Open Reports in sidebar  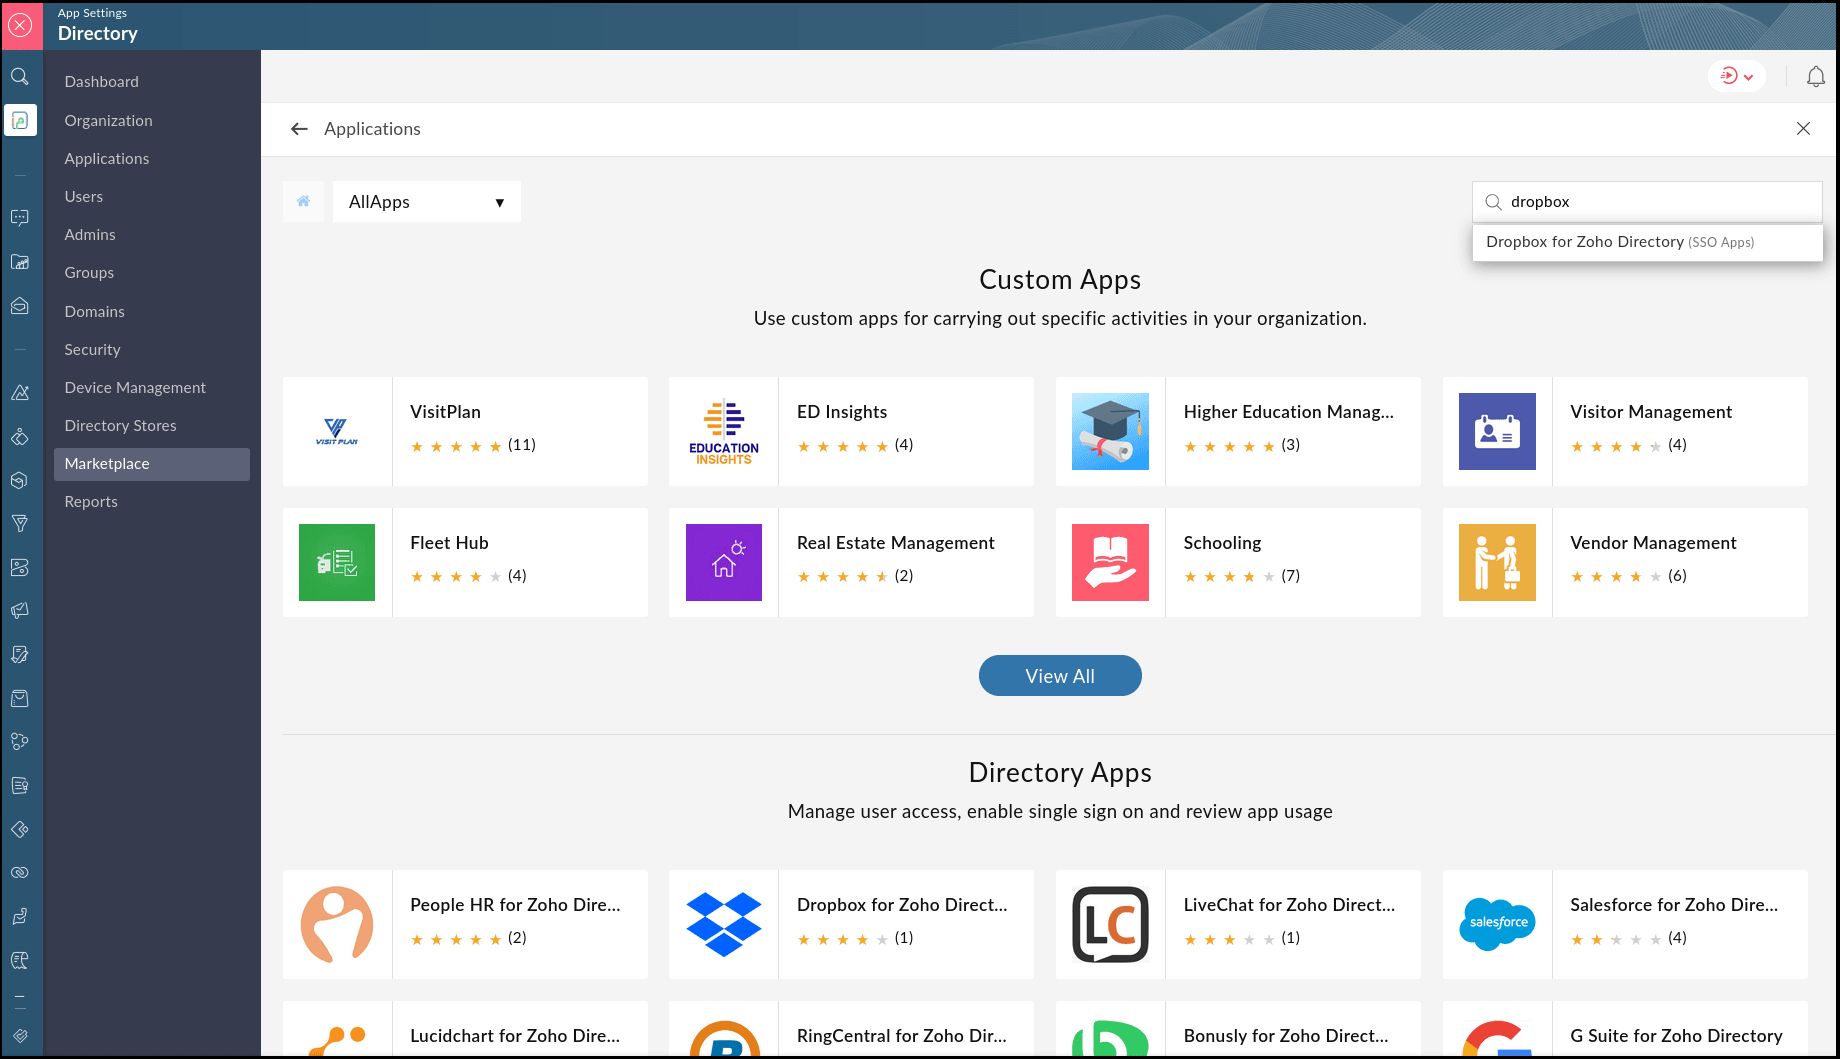coord(91,502)
